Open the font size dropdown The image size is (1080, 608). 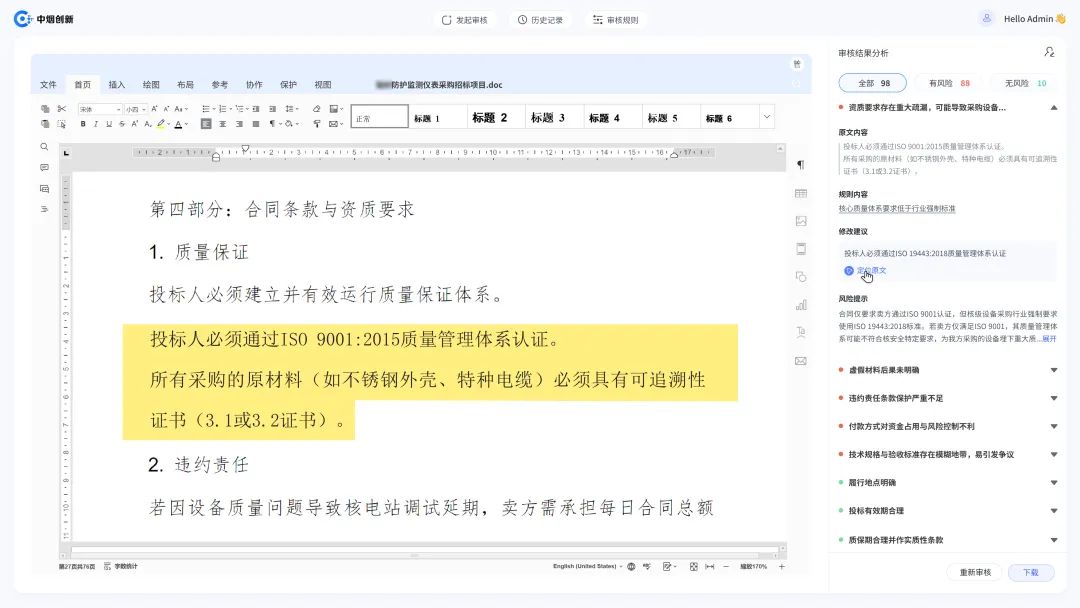click(x=136, y=108)
